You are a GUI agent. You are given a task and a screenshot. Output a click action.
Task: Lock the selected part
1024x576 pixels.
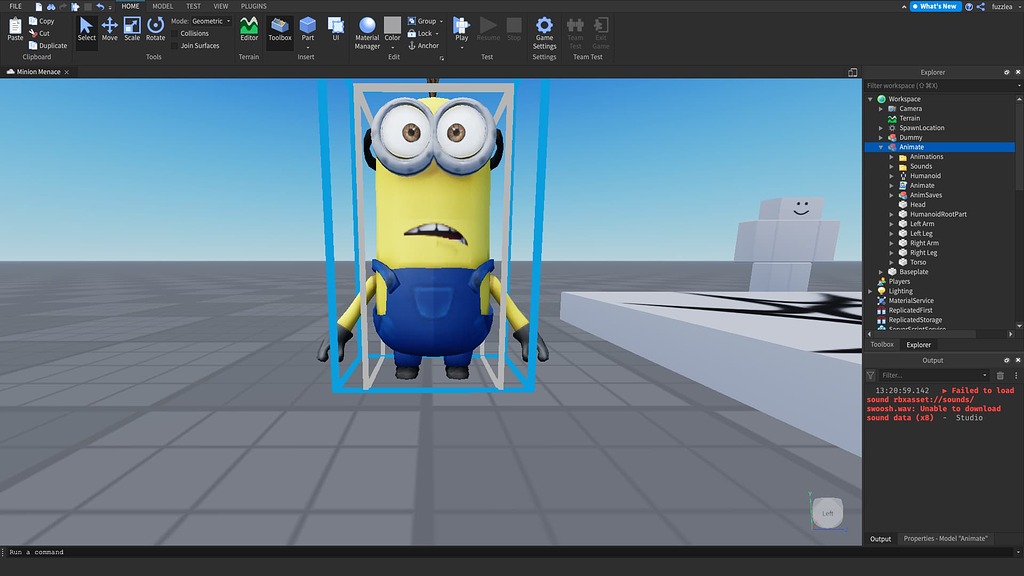coord(424,33)
